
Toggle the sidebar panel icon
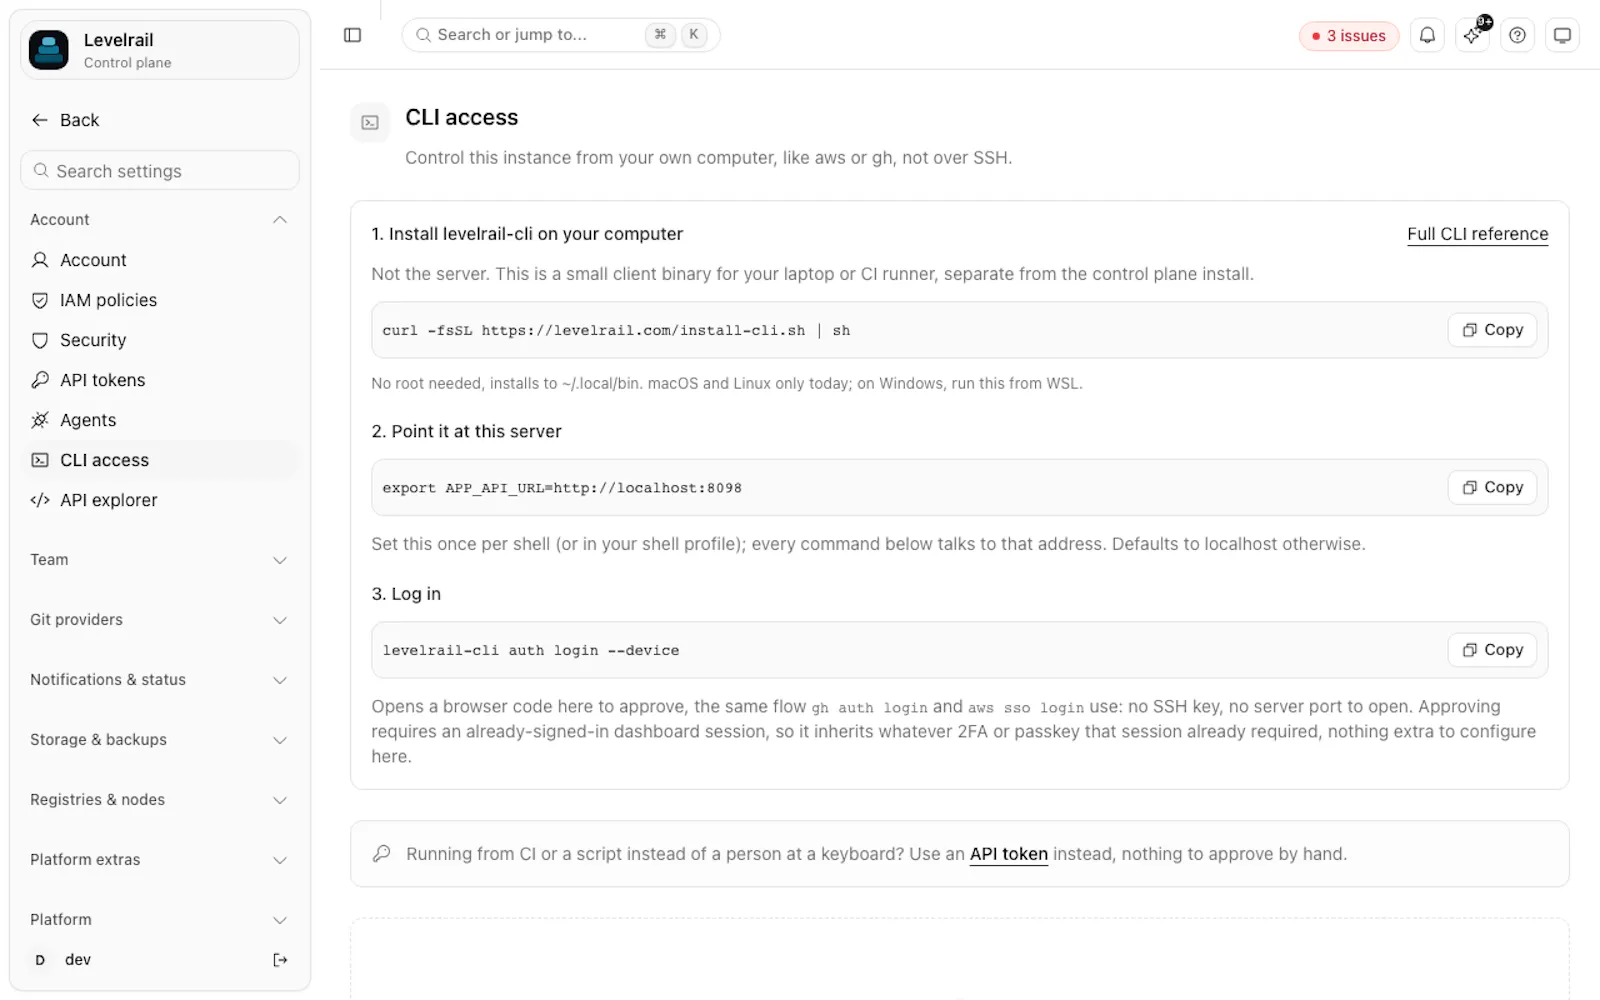[x=352, y=35]
